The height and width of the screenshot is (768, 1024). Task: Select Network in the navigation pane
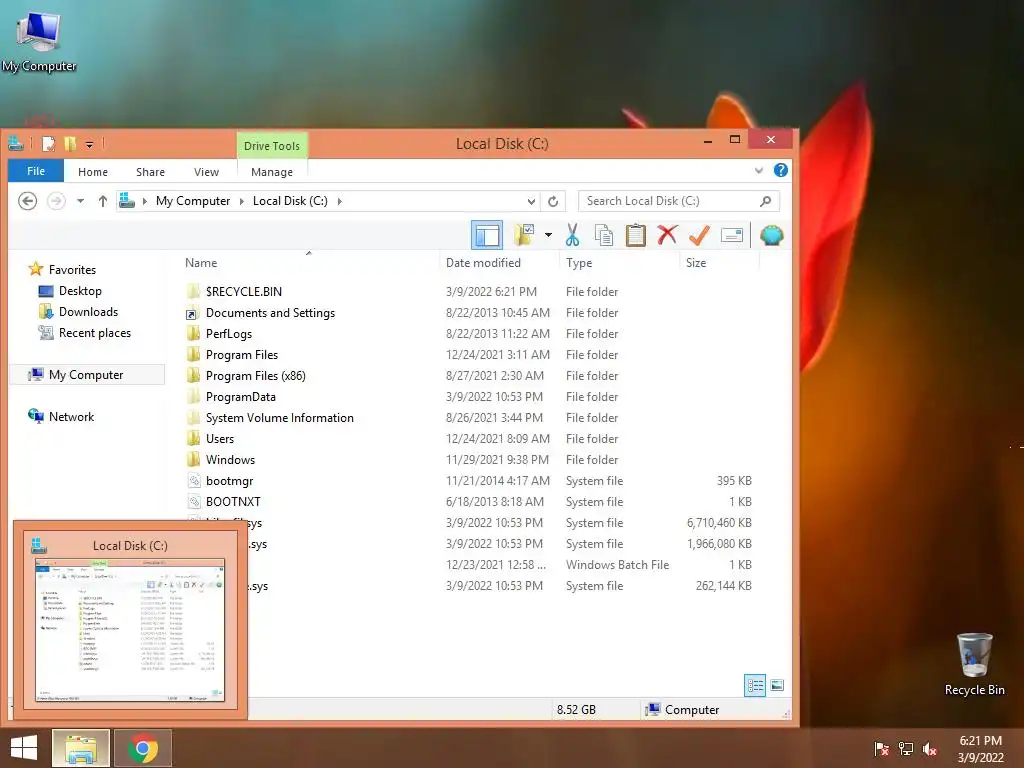pyautogui.click(x=71, y=417)
